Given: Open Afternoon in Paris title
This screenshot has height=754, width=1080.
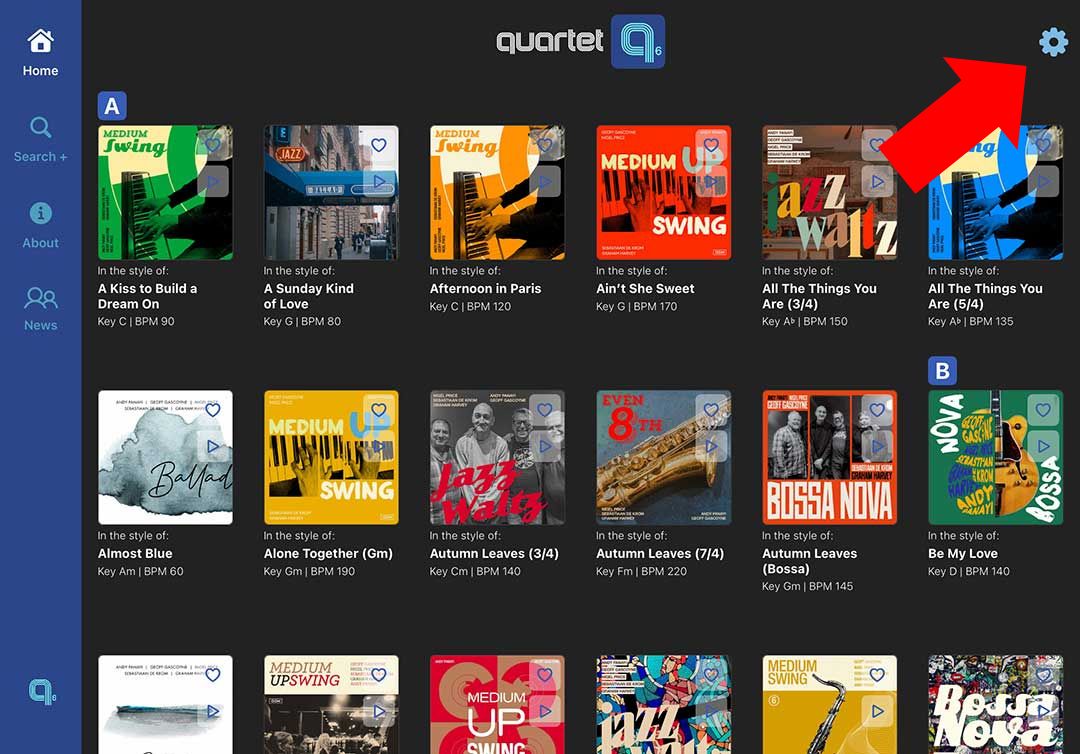Looking at the screenshot, I should (486, 289).
